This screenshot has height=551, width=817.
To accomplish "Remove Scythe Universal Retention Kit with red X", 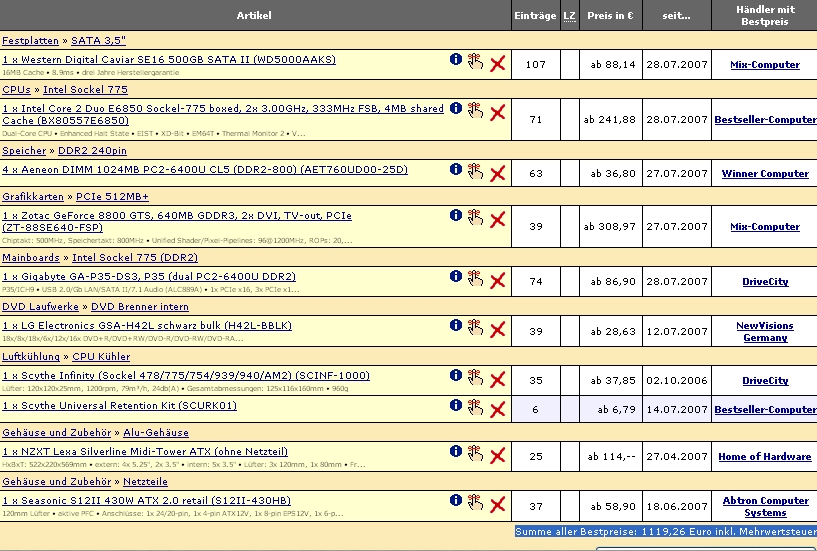I will point(498,410).
